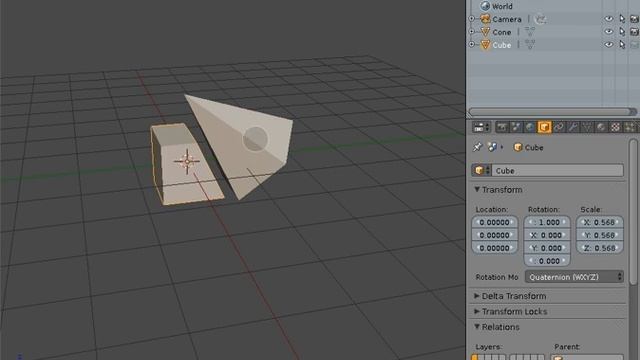Expand the Cube tree node
The width and height of the screenshot is (640, 360).
coord(472,44)
